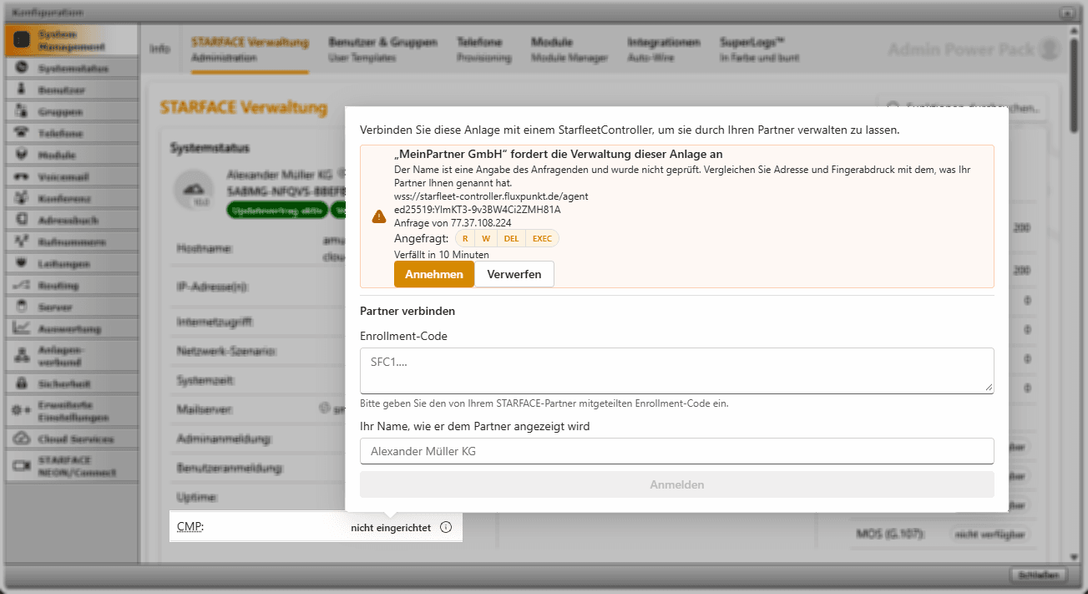The image size is (1088, 594).
Task: Click the WebSocket controller address text
Action: tap(491, 196)
